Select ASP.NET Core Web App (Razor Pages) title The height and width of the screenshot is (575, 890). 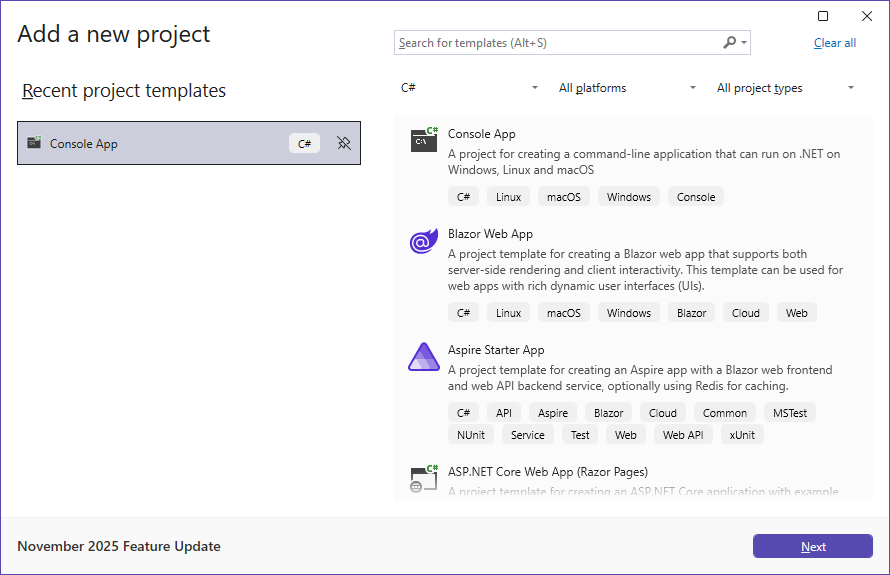pyautogui.click(x=548, y=472)
